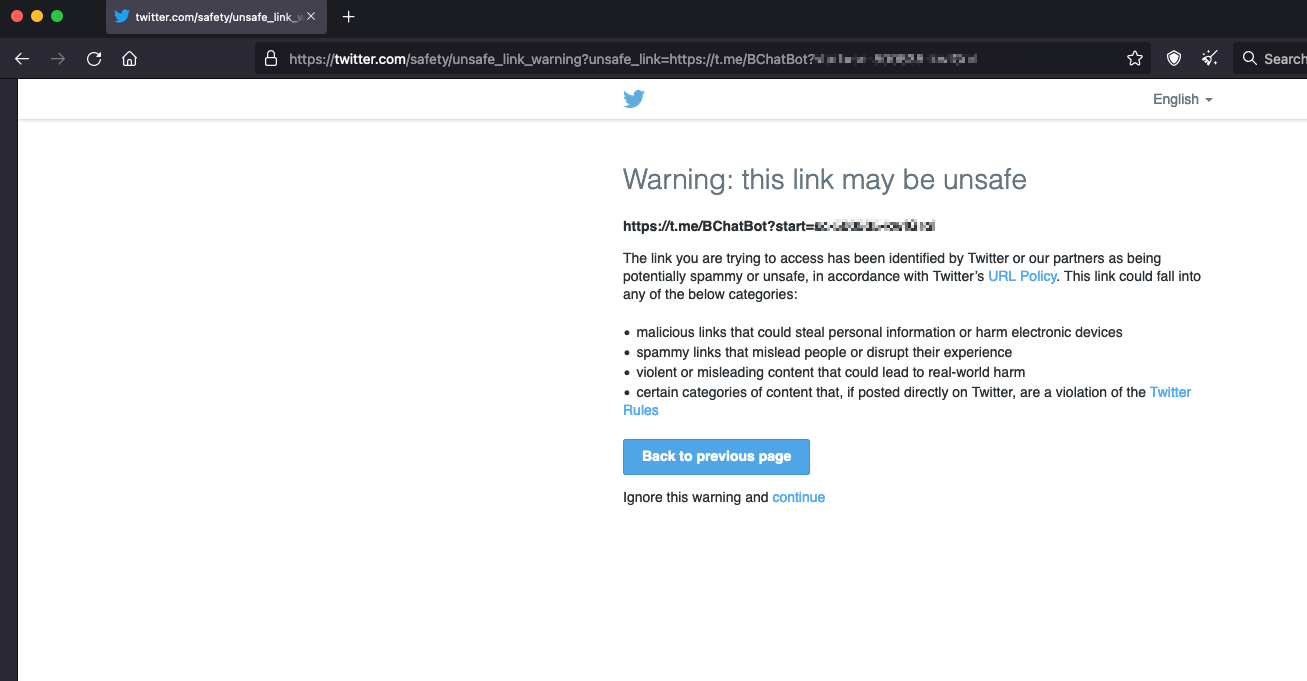Click the browser back arrow
This screenshot has width=1307, height=681.
[x=22, y=59]
